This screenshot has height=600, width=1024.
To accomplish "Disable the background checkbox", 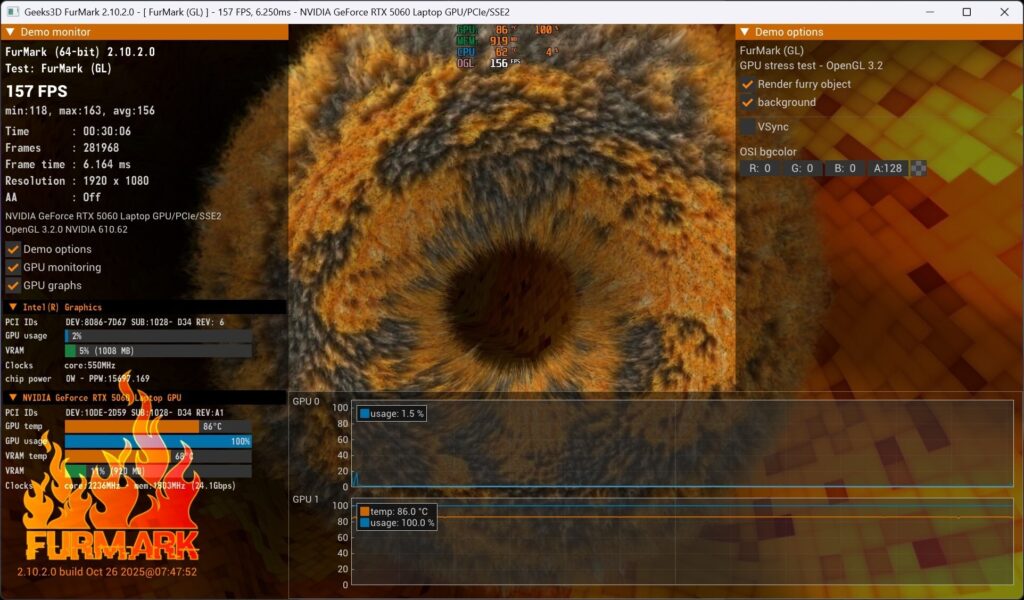I will (x=748, y=103).
